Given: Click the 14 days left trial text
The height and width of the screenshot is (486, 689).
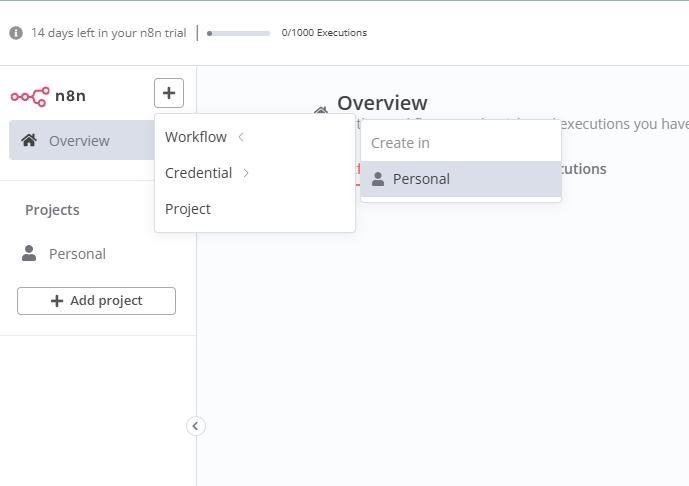Looking at the screenshot, I should click(x=108, y=33).
